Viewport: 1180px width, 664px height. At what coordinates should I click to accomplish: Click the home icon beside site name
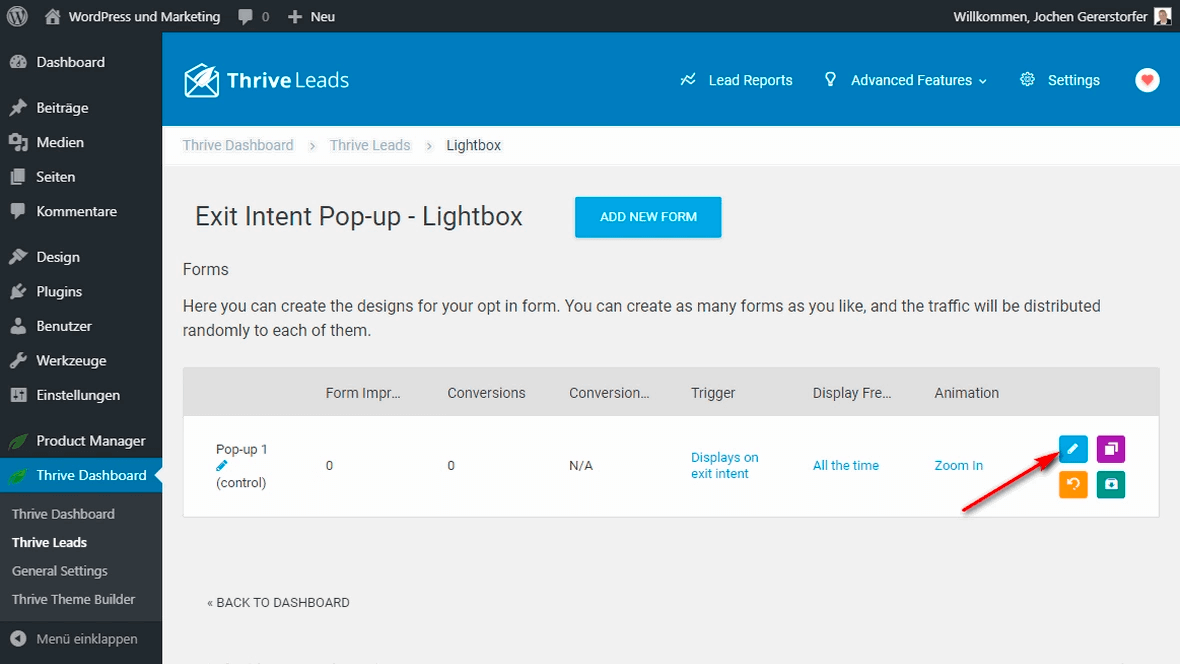click(x=52, y=16)
